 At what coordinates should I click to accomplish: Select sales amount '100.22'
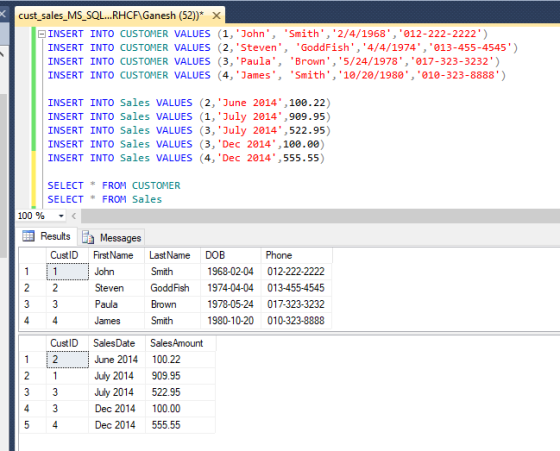[180, 360]
